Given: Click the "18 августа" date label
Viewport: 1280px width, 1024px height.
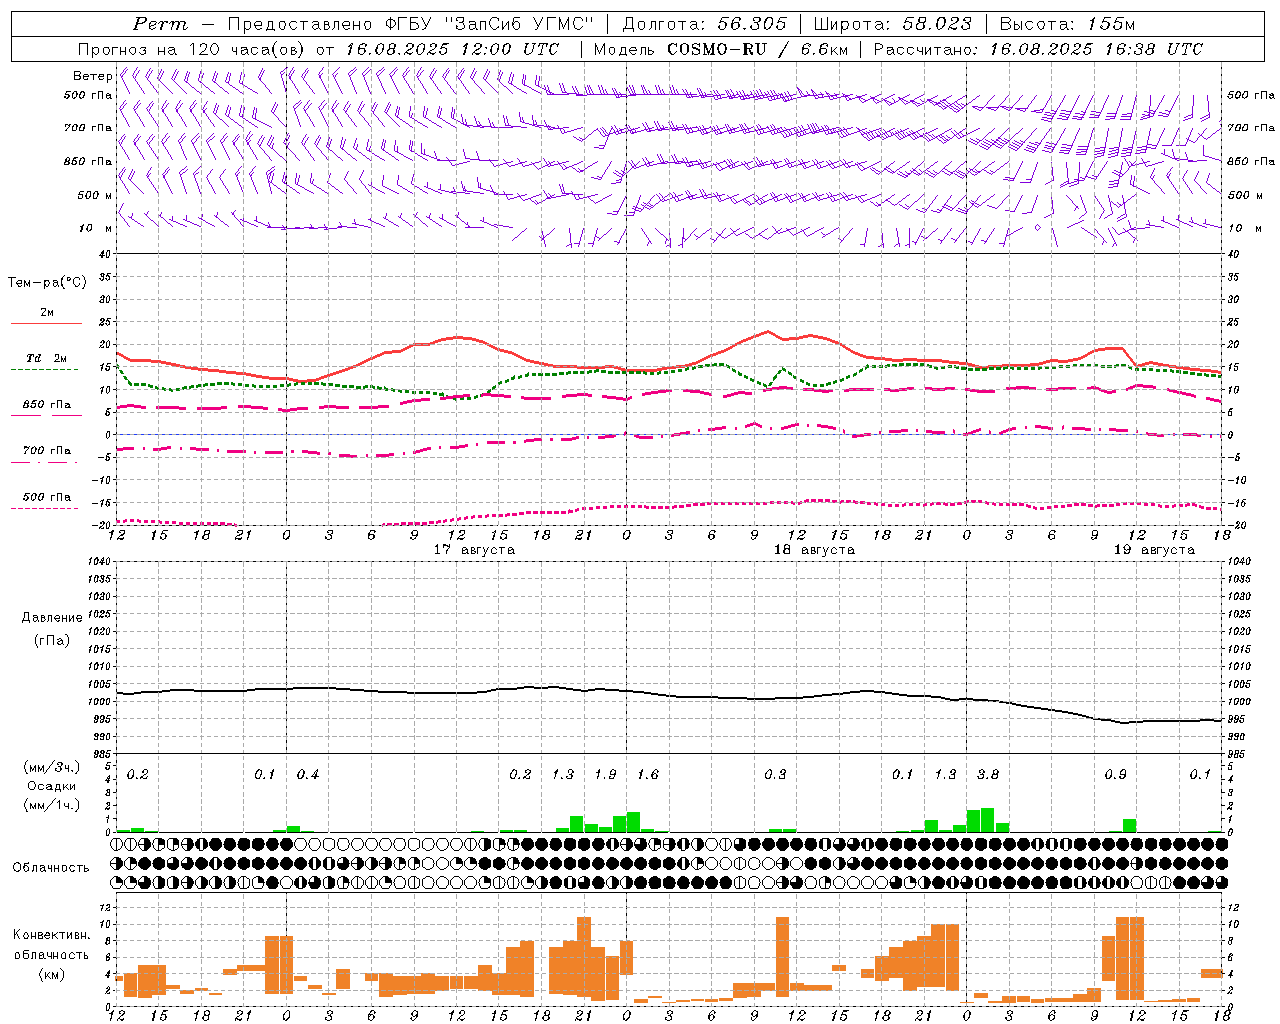Looking at the screenshot, I should (814, 550).
